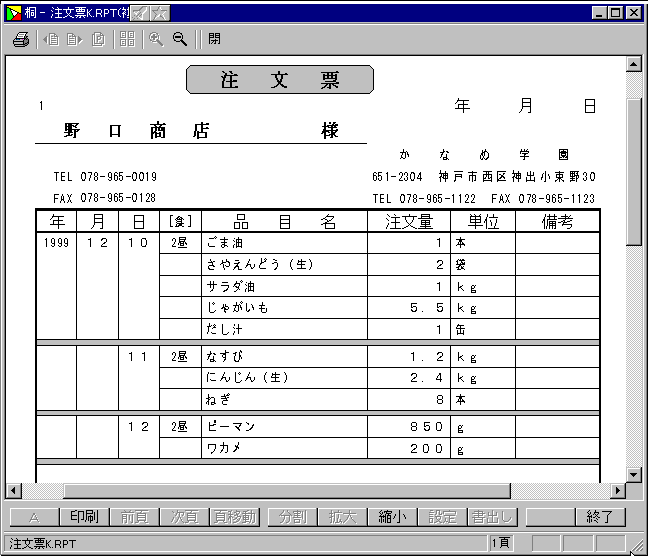Screen dimensions: 648x556
Task: Click the 桐 application icon in title bar
Action: pyautogui.click(x=14, y=13)
